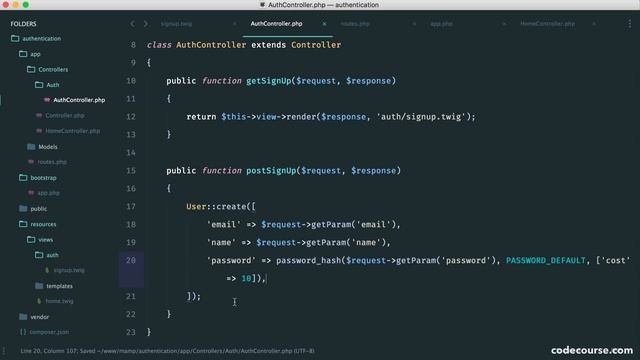
Task: Click the postSignUp function name
Action: (271, 171)
